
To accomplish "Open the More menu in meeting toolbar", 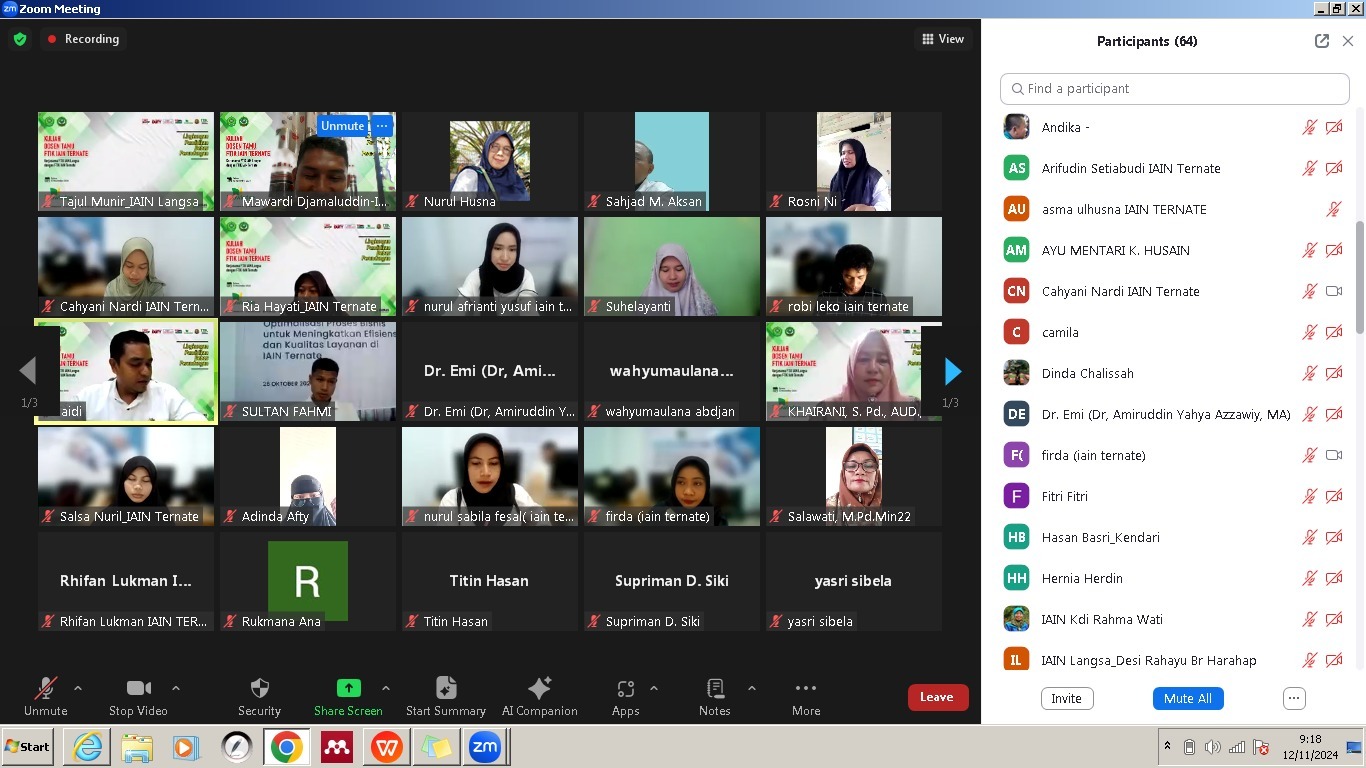I will 806,689.
